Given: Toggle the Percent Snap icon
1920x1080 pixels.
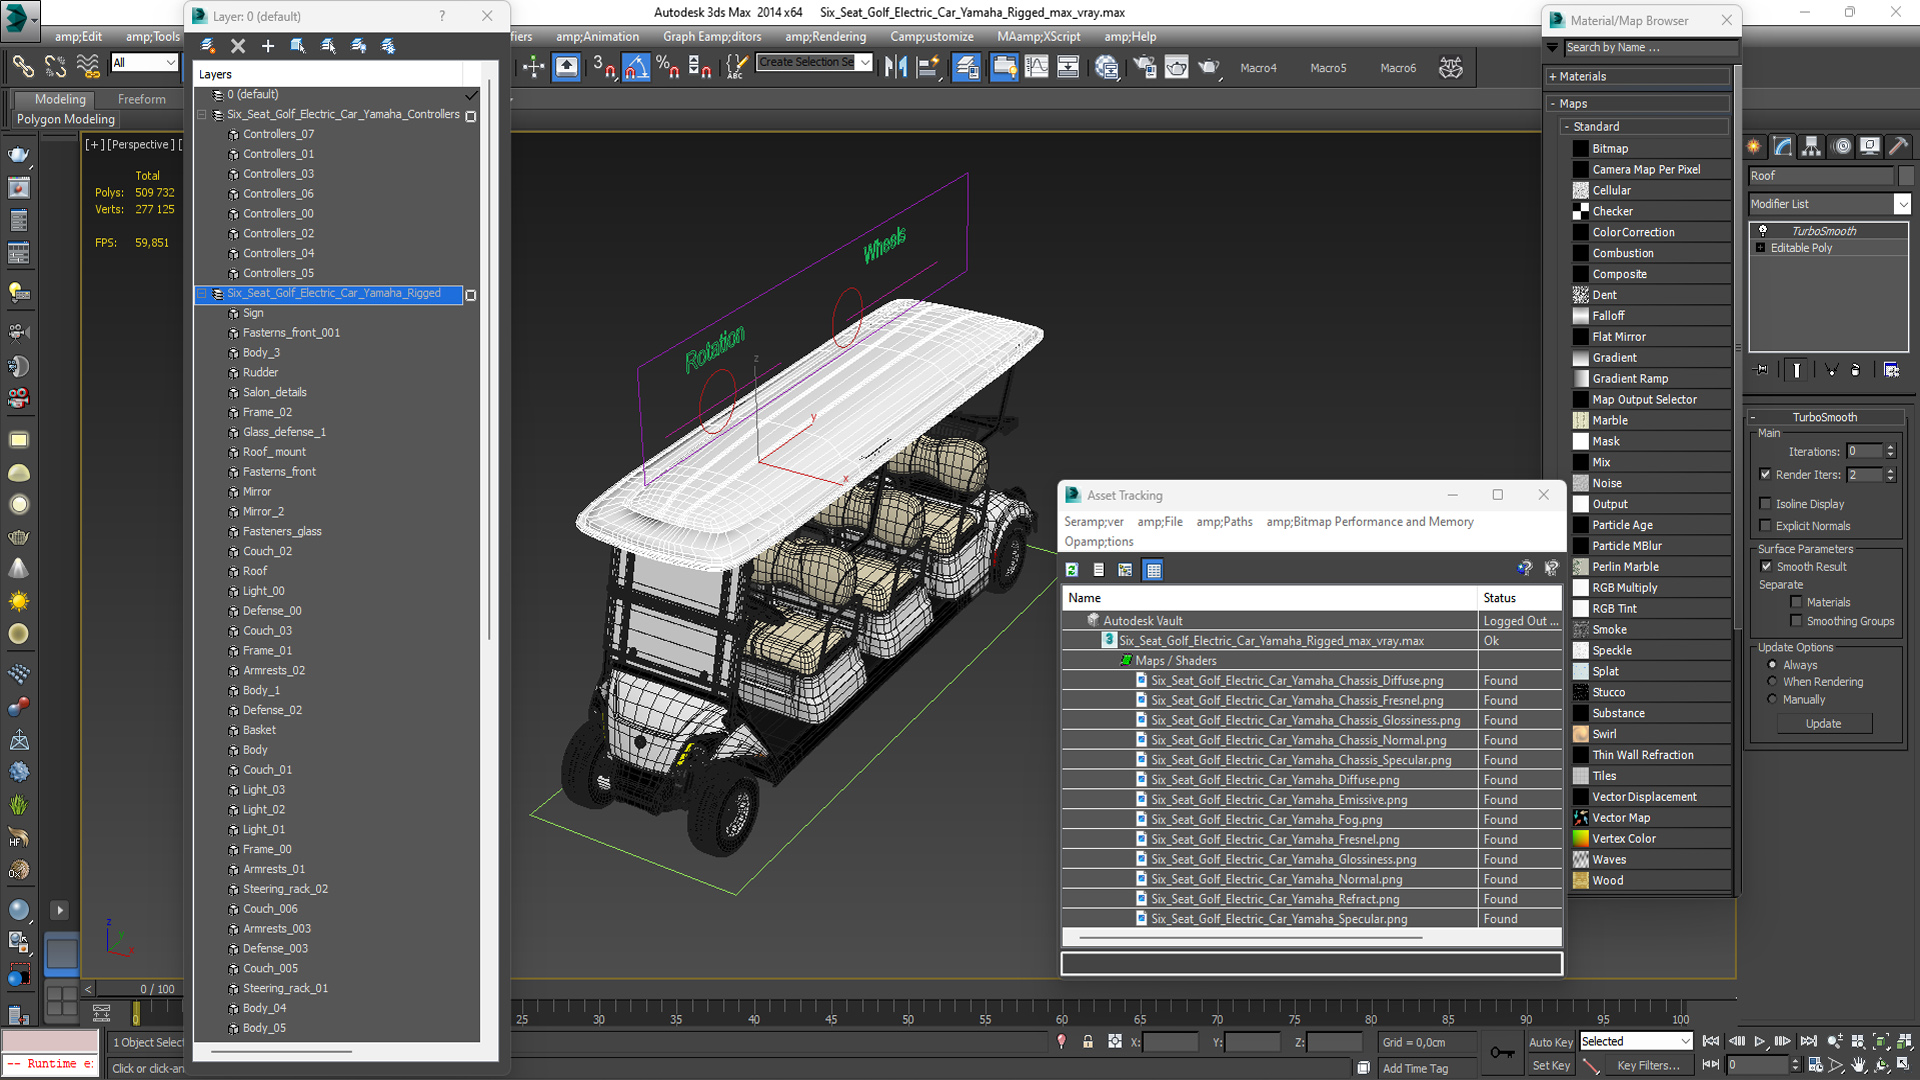Looking at the screenshot, I should [x=668, y=67].
